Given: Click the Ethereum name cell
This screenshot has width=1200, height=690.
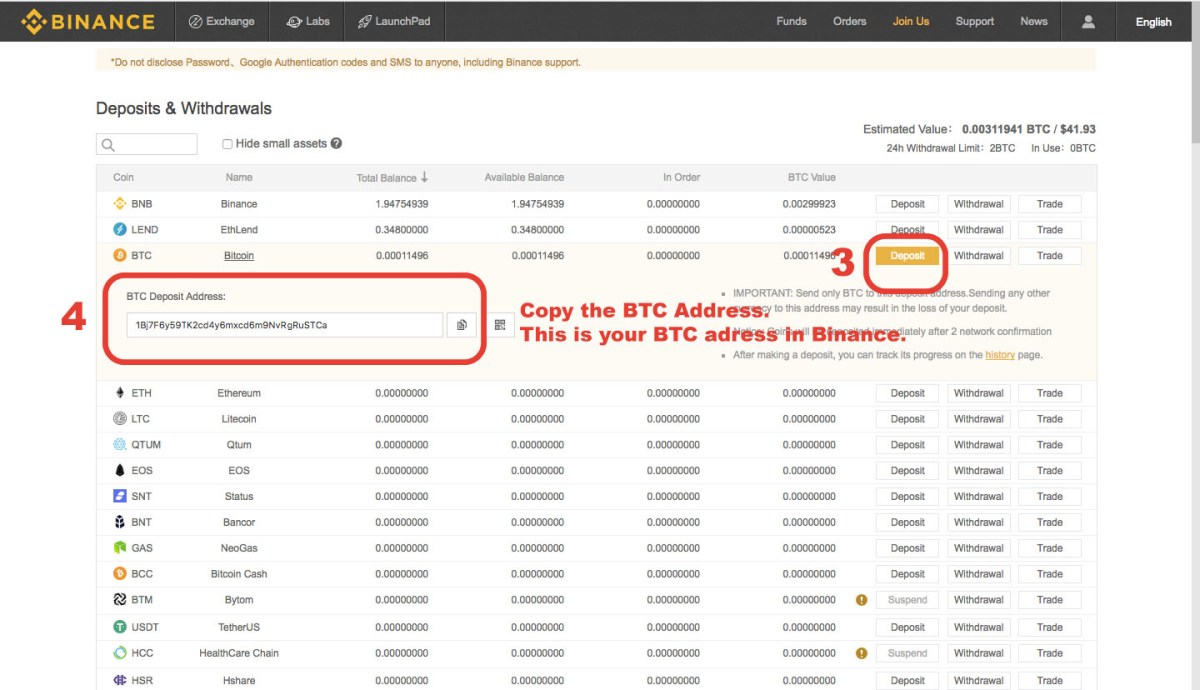Looking at the screenshot, I should click(x=239, y=393).
